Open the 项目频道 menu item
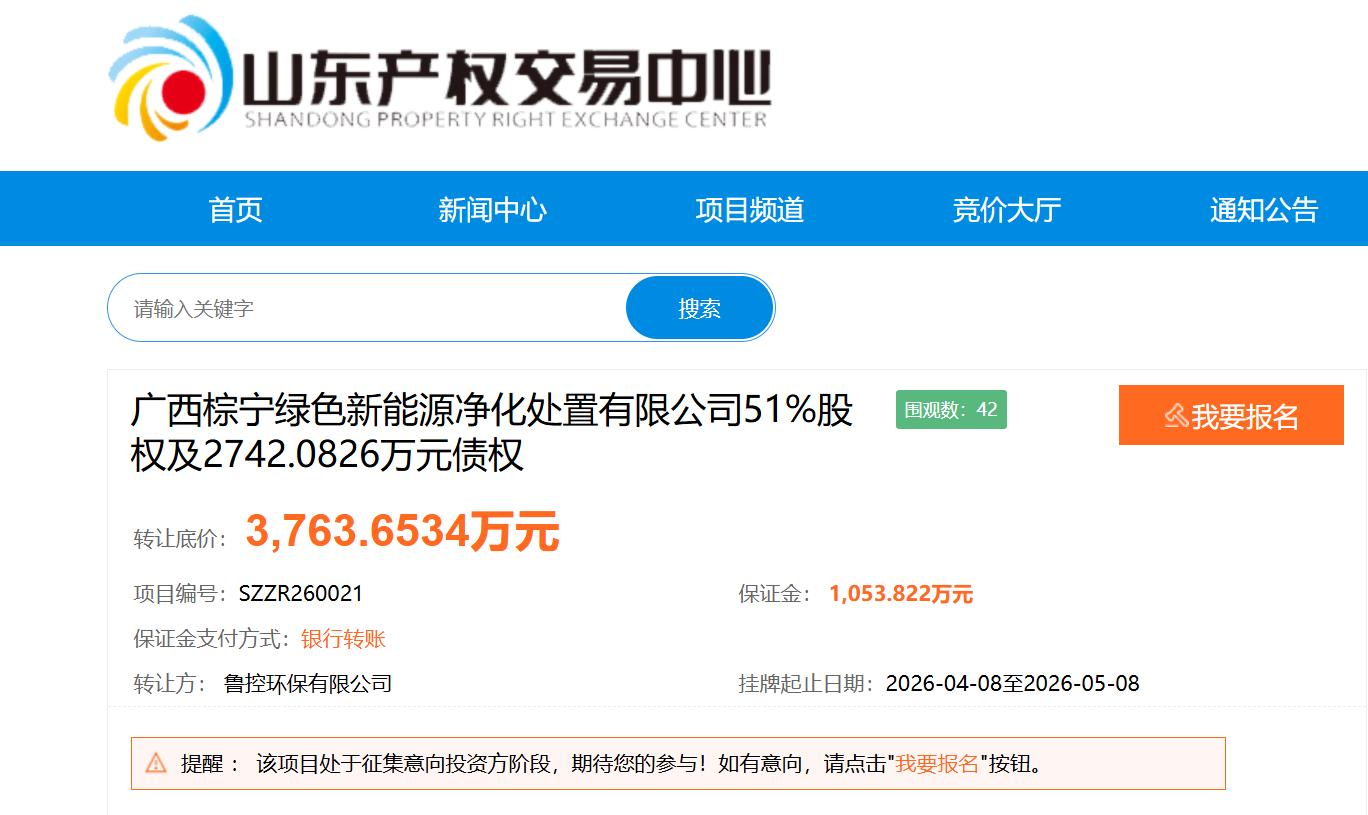 coord(750,210)
